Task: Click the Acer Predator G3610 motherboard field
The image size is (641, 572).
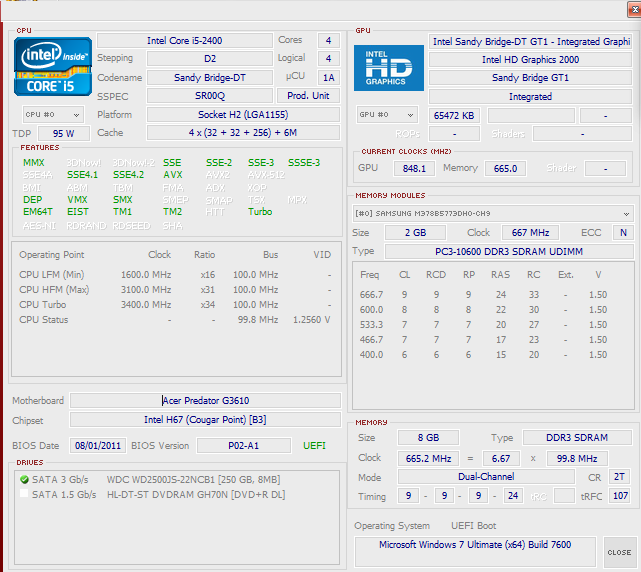Action: point(205,400)
